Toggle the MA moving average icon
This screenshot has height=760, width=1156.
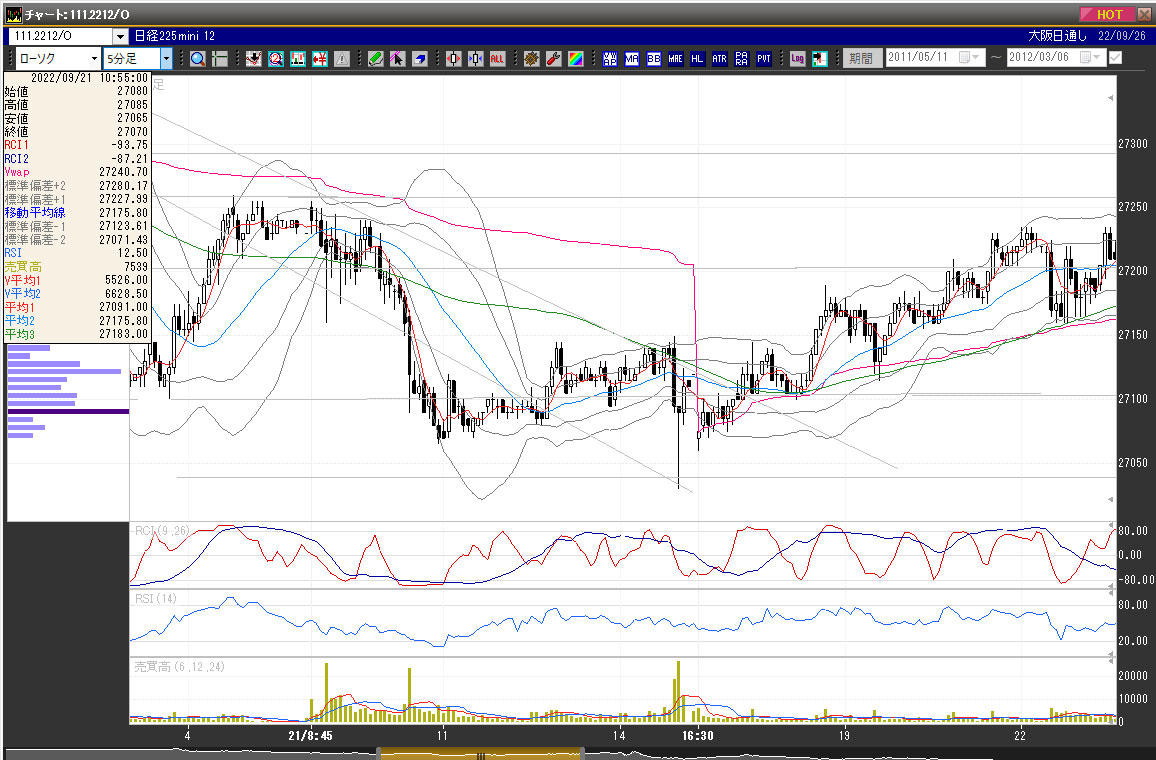click(632, 59)
